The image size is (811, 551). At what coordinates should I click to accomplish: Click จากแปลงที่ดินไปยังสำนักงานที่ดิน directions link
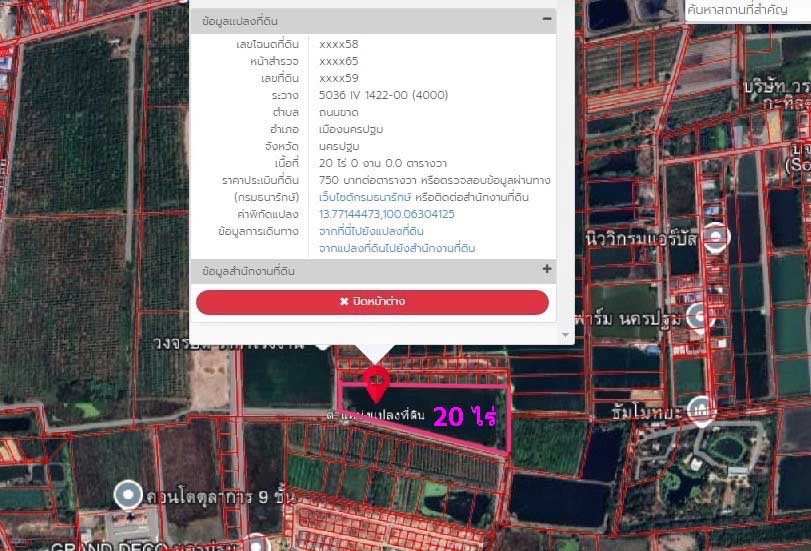tap(397, 248)
